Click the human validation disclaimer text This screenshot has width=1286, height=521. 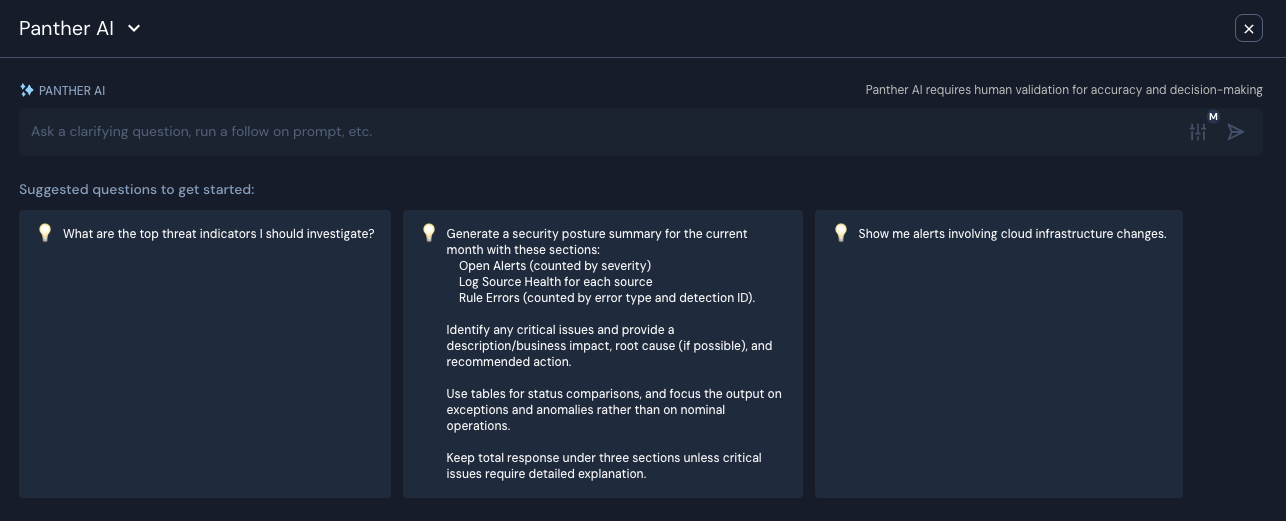1063,90
